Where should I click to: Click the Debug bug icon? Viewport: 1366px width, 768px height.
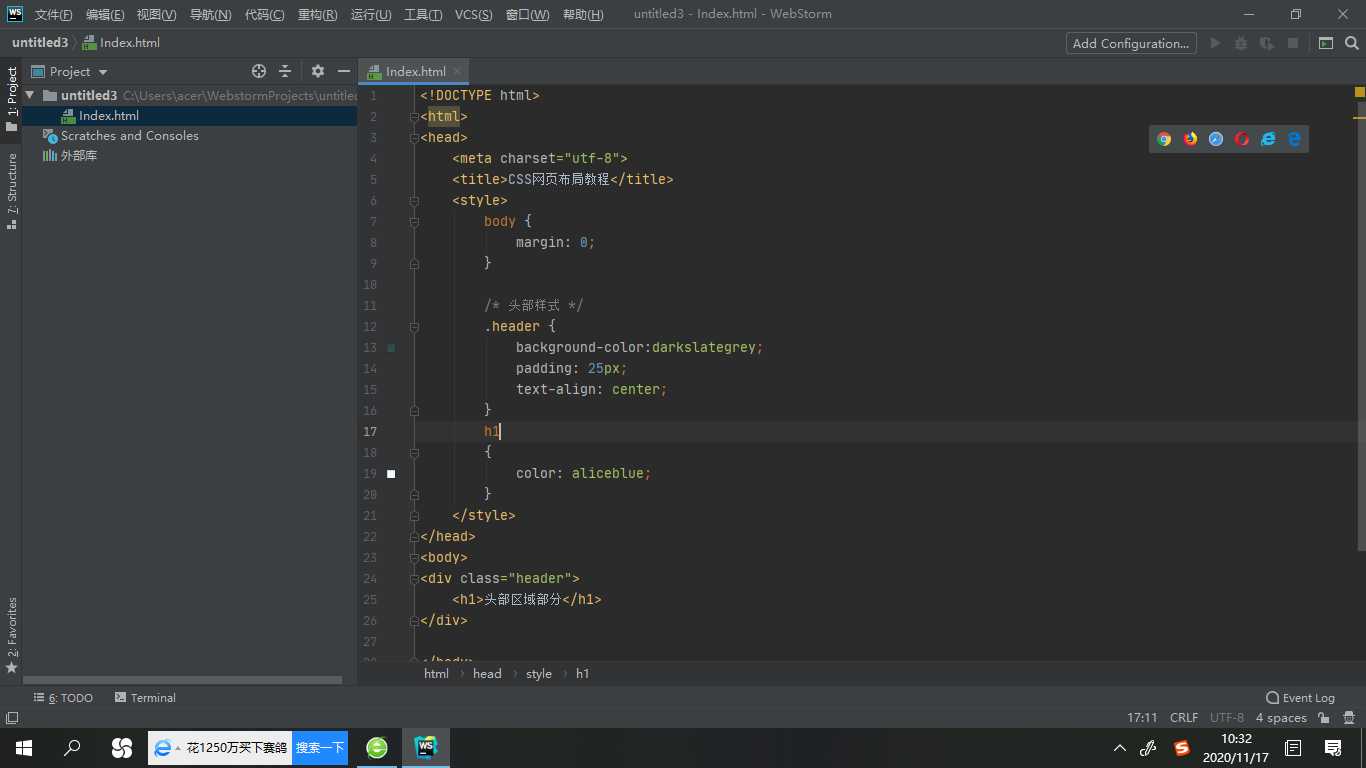1241,43
